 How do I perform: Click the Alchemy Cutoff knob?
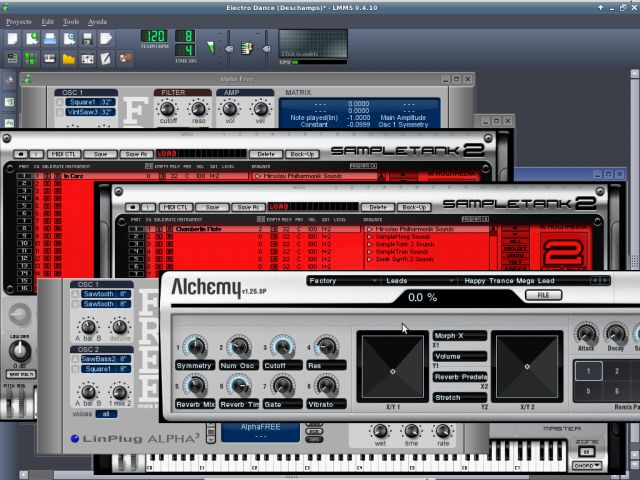point(282,347)
